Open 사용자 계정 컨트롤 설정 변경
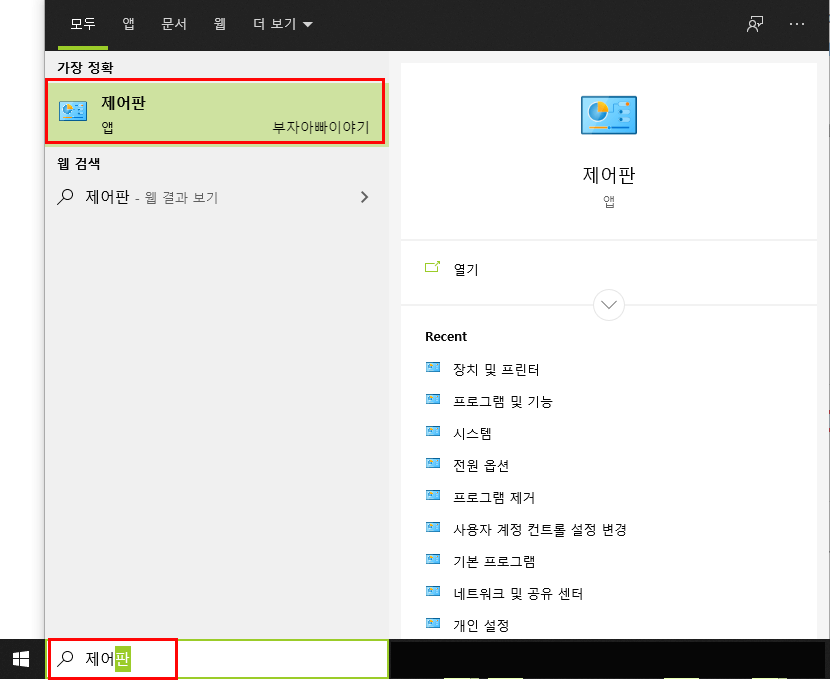This screenshot has width=830, height=680. pos(540,530)
